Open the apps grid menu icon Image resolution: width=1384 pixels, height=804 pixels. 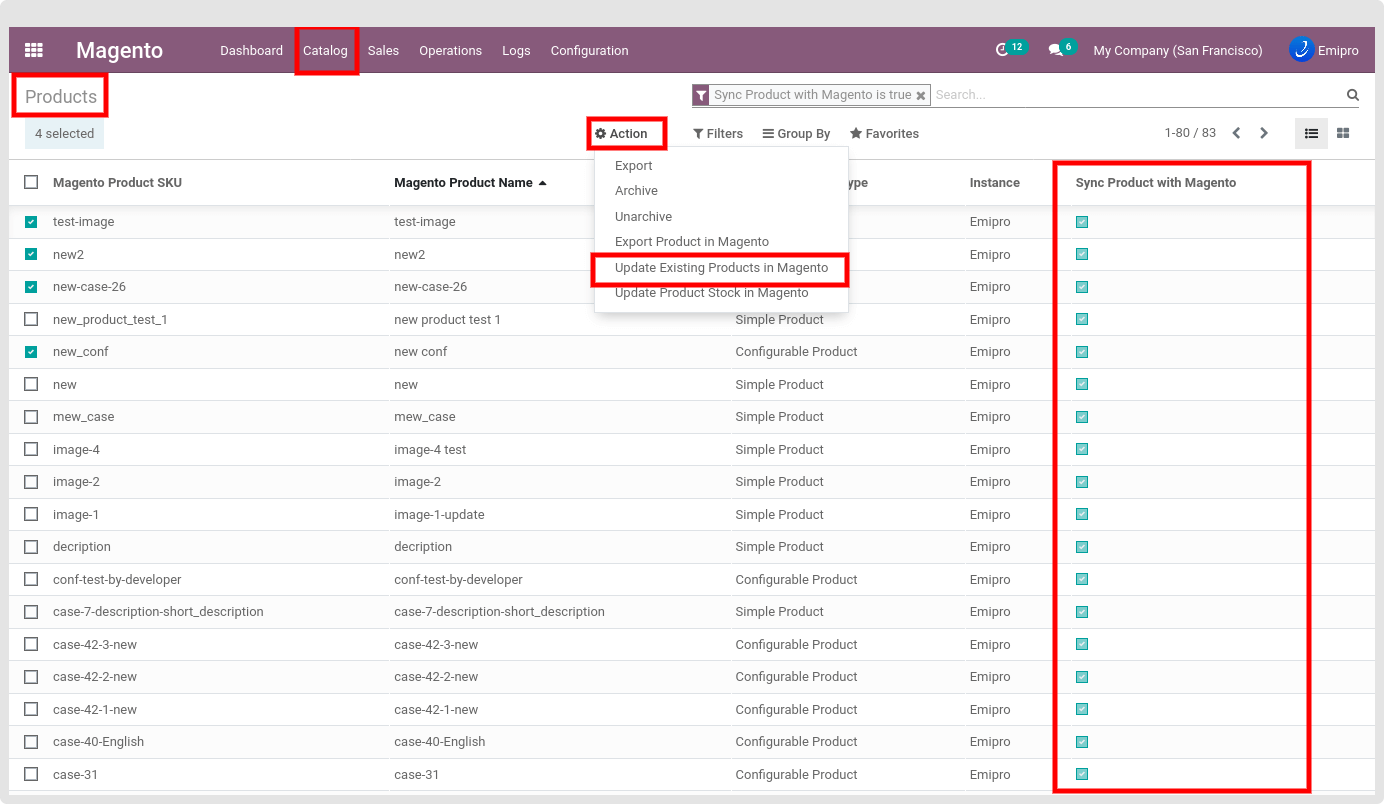pos(34,50)
